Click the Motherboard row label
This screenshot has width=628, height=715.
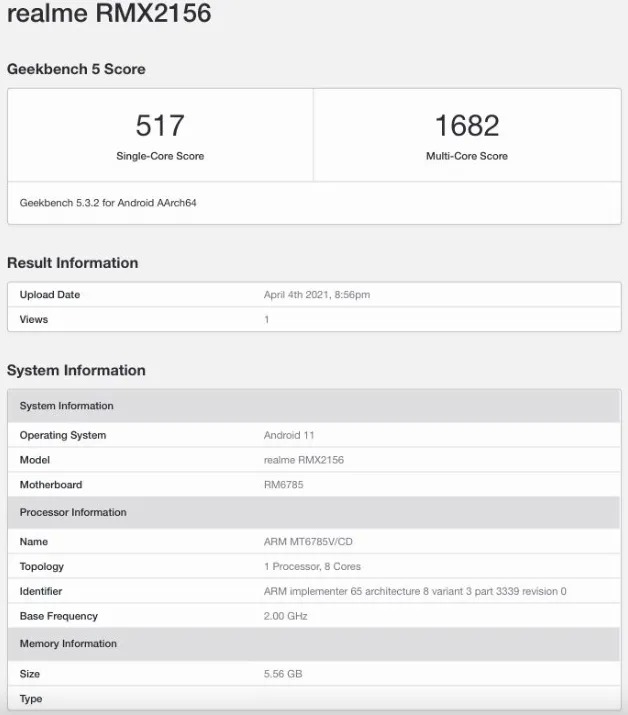pyautogui.click(x=51, y=484)
